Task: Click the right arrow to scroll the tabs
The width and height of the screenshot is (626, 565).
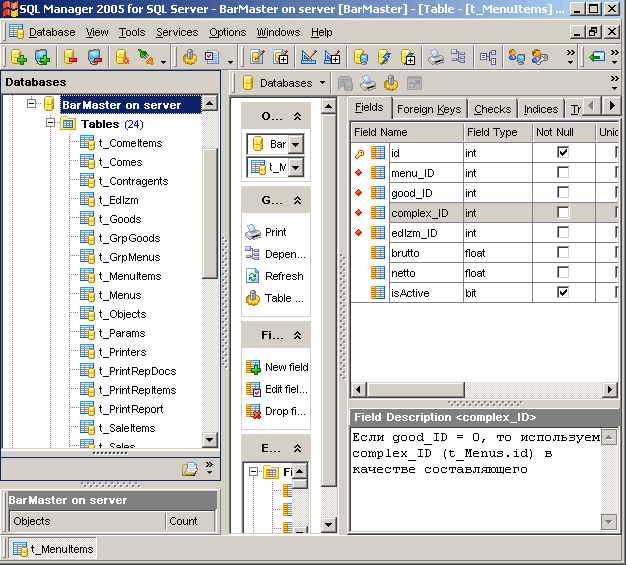Action: click(612, 106)
